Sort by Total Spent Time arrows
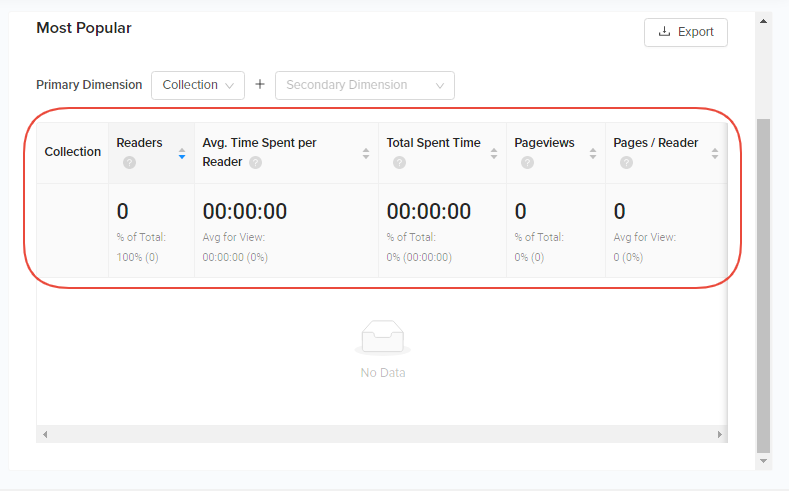 pos(494,153)
